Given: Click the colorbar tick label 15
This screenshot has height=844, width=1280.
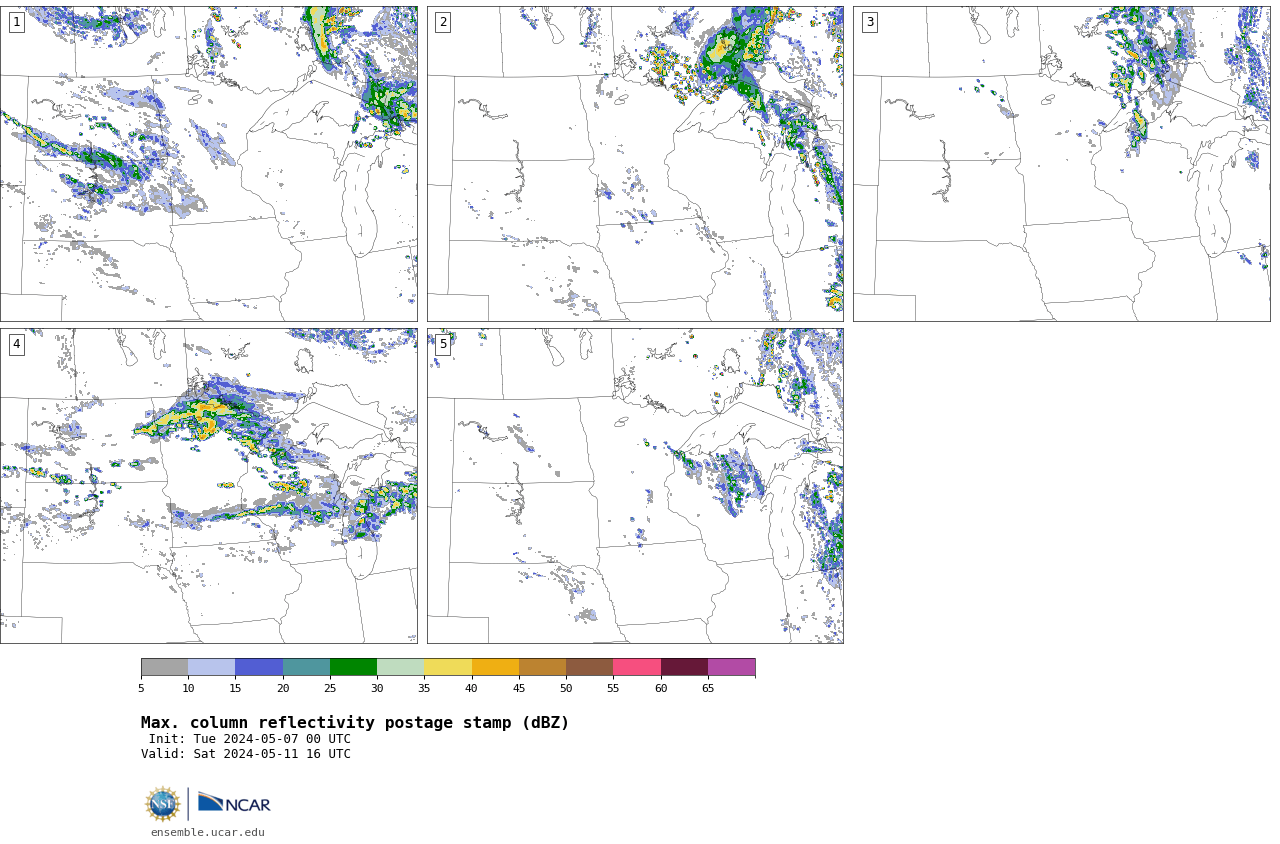Looking at the screenshot, I should tap(235, 688).
